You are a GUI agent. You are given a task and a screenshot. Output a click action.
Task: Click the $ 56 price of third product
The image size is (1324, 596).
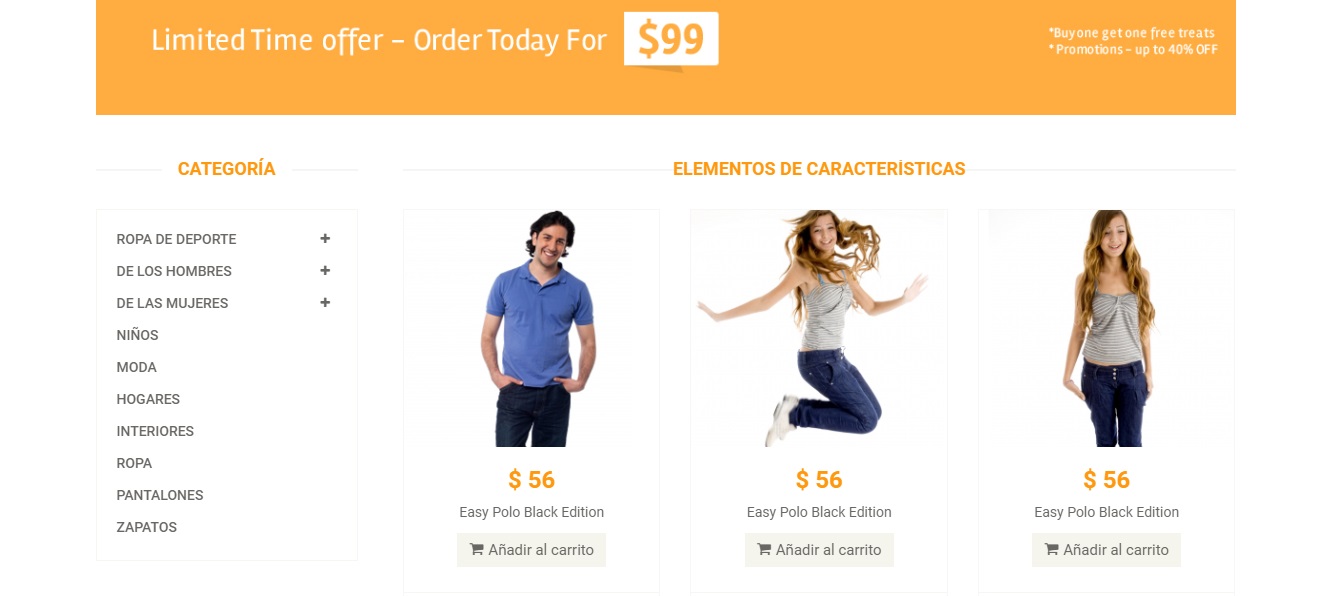coord(1106,480)
